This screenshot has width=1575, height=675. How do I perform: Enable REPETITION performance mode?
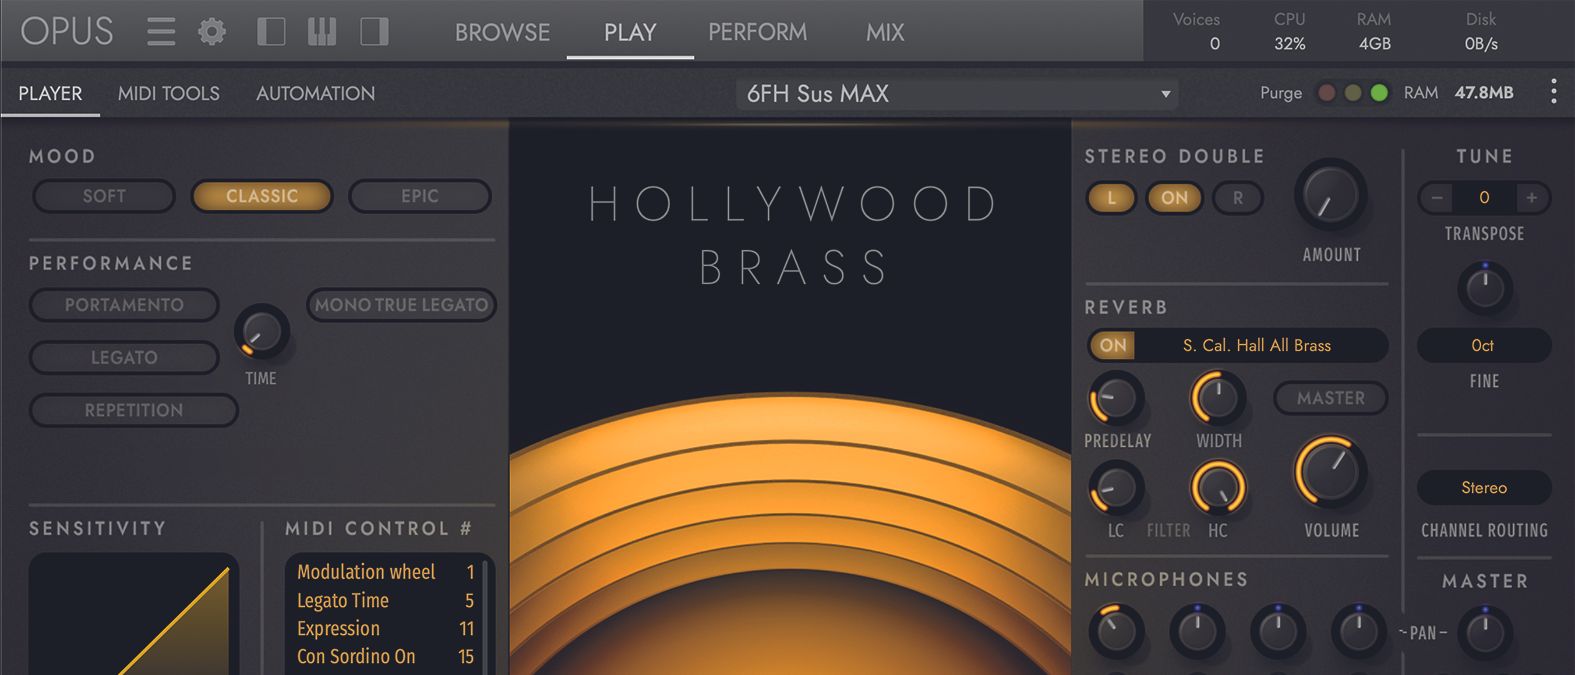[x=134, y=410]
